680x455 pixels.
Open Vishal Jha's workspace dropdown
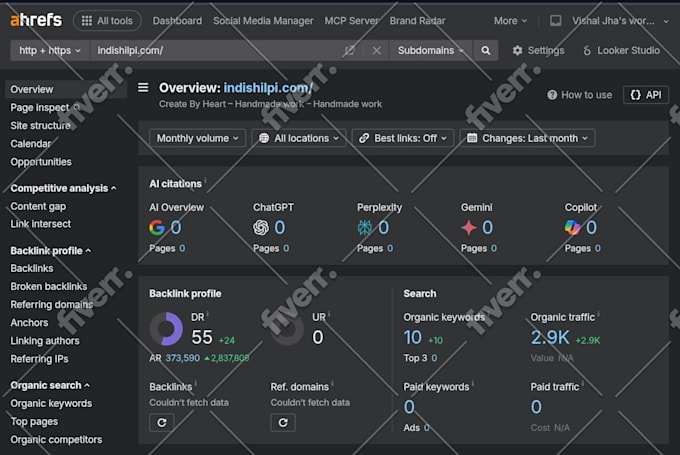pyautogui.click(x=620, y=21)
